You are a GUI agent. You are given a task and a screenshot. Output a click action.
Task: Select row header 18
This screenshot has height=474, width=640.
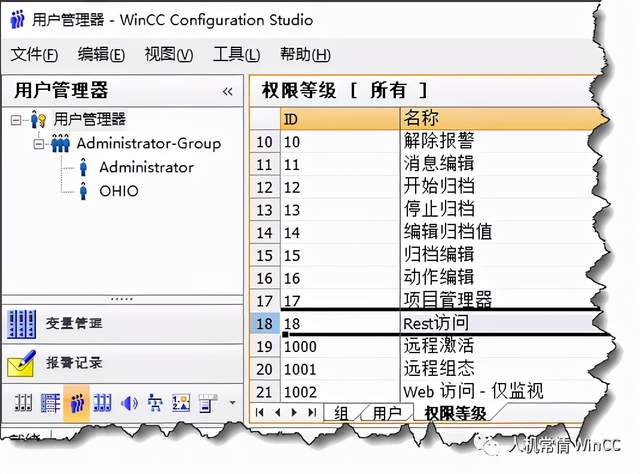264,324
